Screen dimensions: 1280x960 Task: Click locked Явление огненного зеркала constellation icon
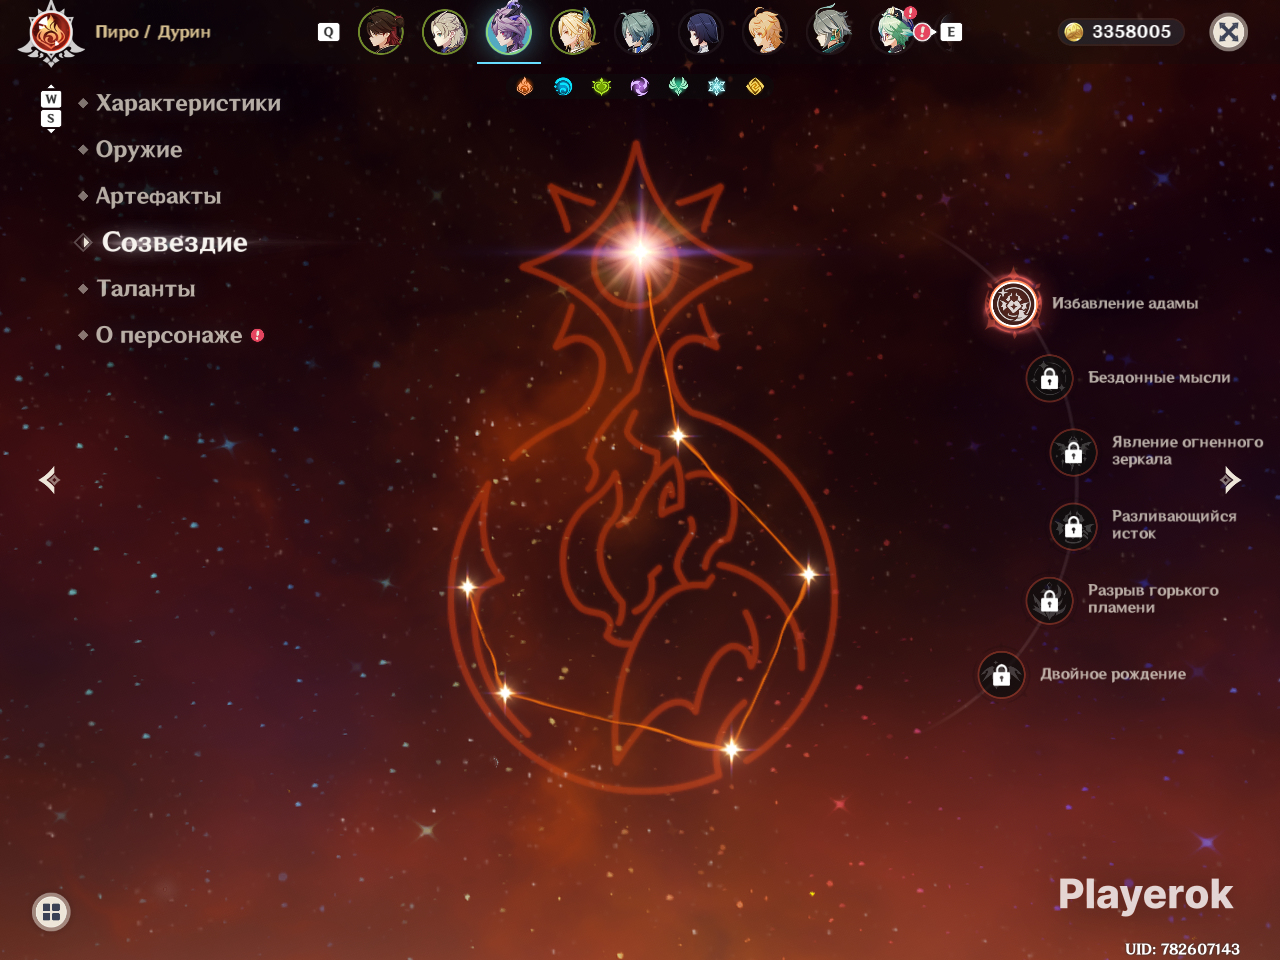[x=1073, y=452]
